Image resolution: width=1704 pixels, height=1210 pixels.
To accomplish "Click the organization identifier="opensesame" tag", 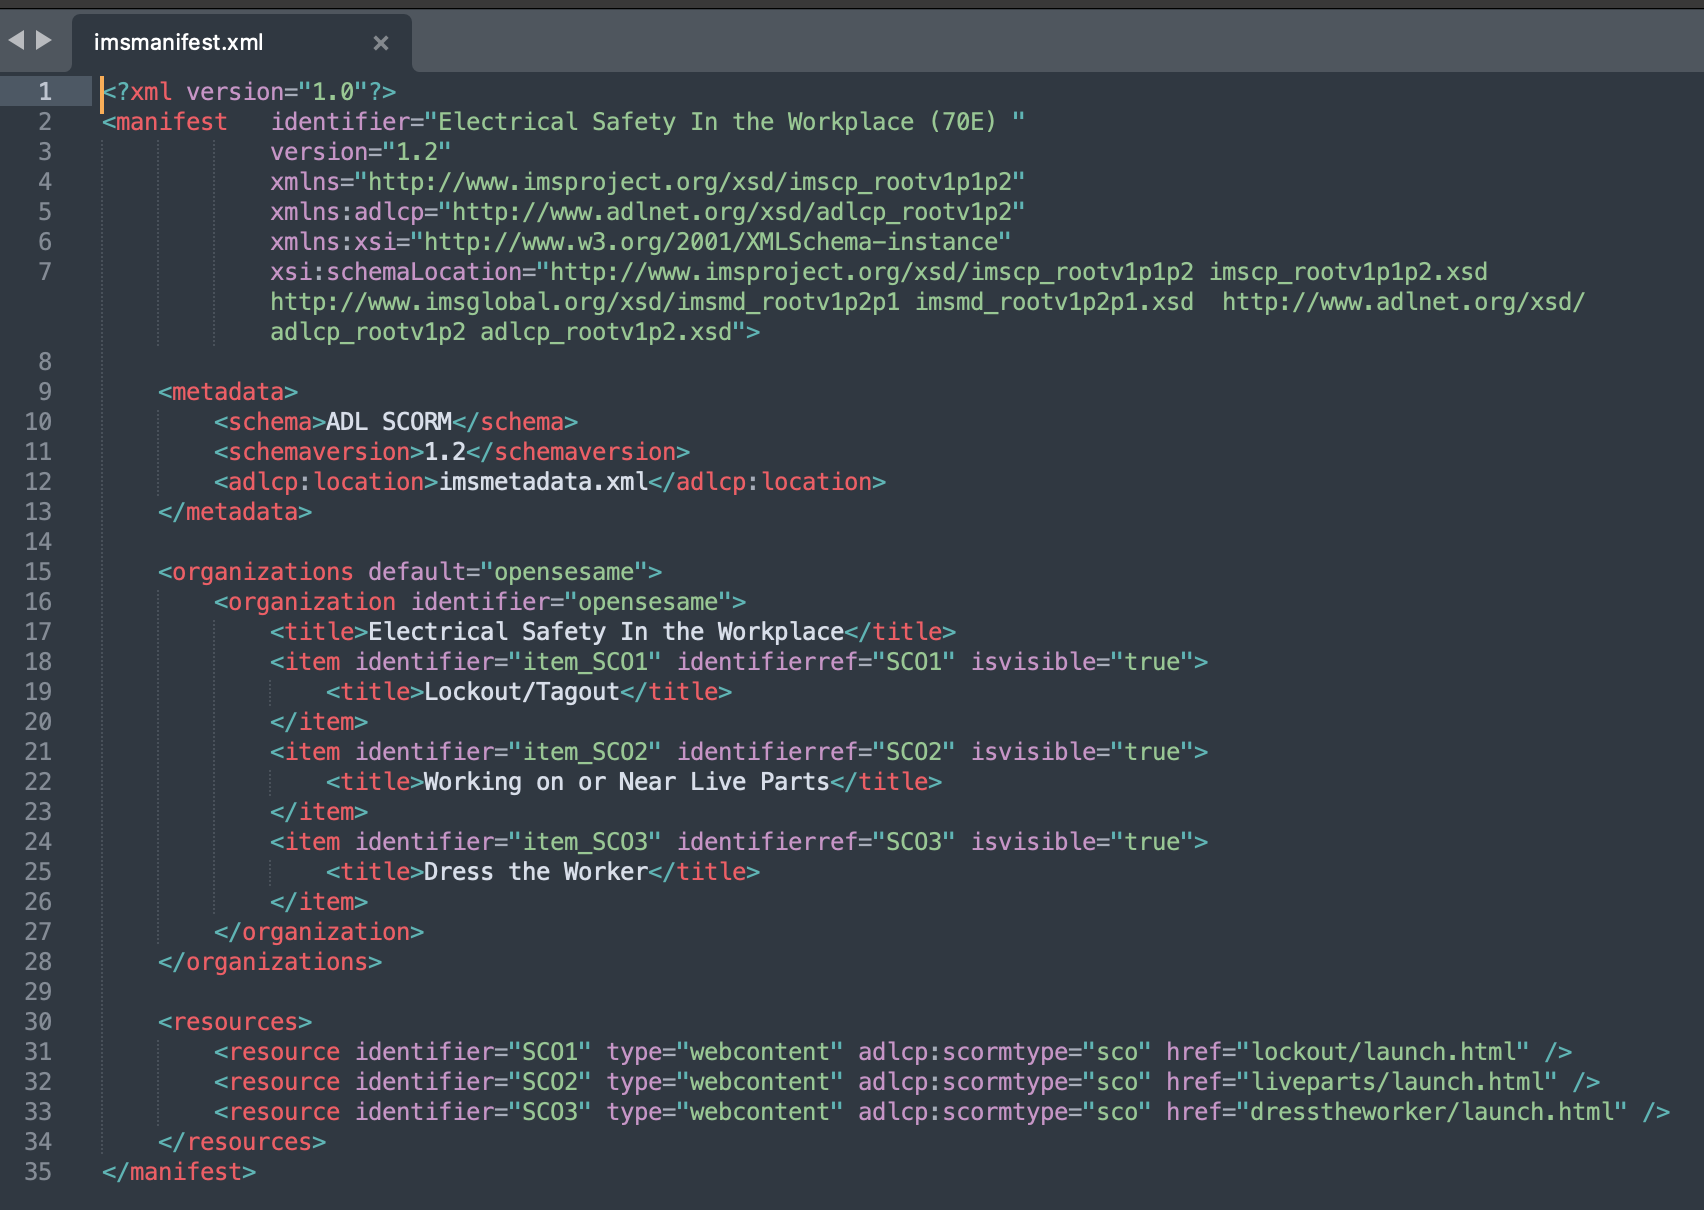I will tap(480, 602).
